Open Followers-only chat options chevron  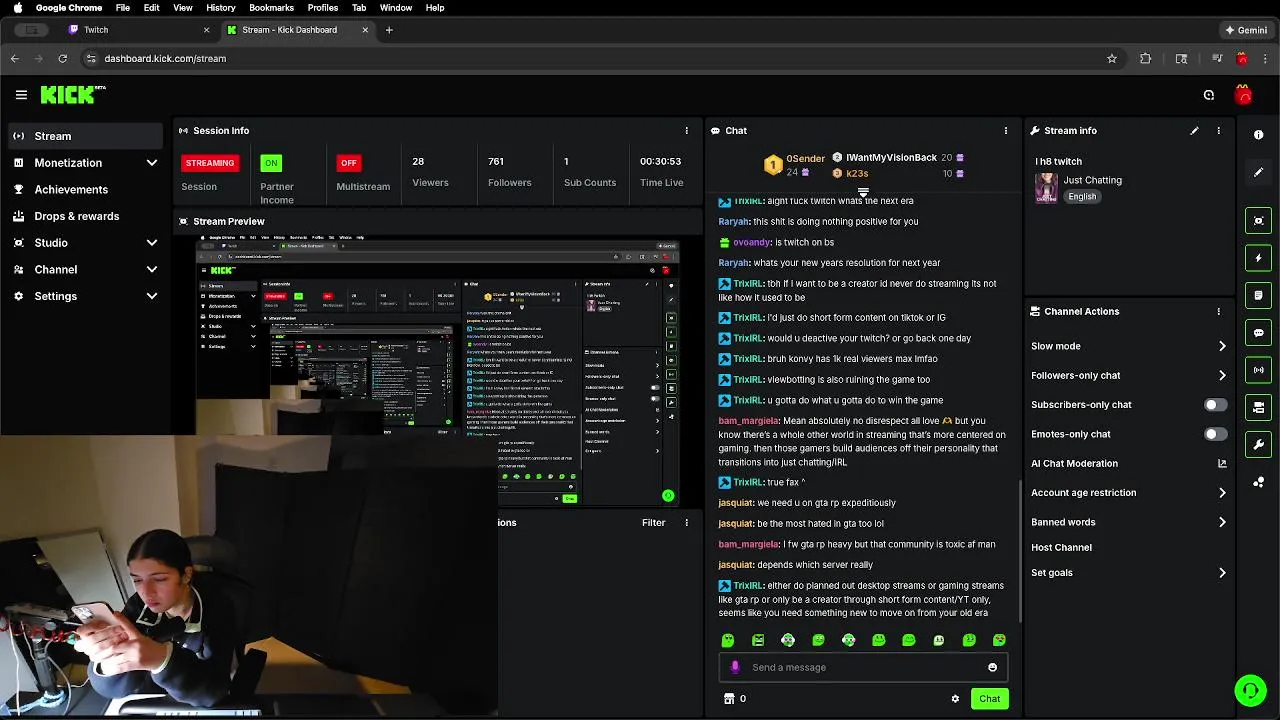point(1222,376)
